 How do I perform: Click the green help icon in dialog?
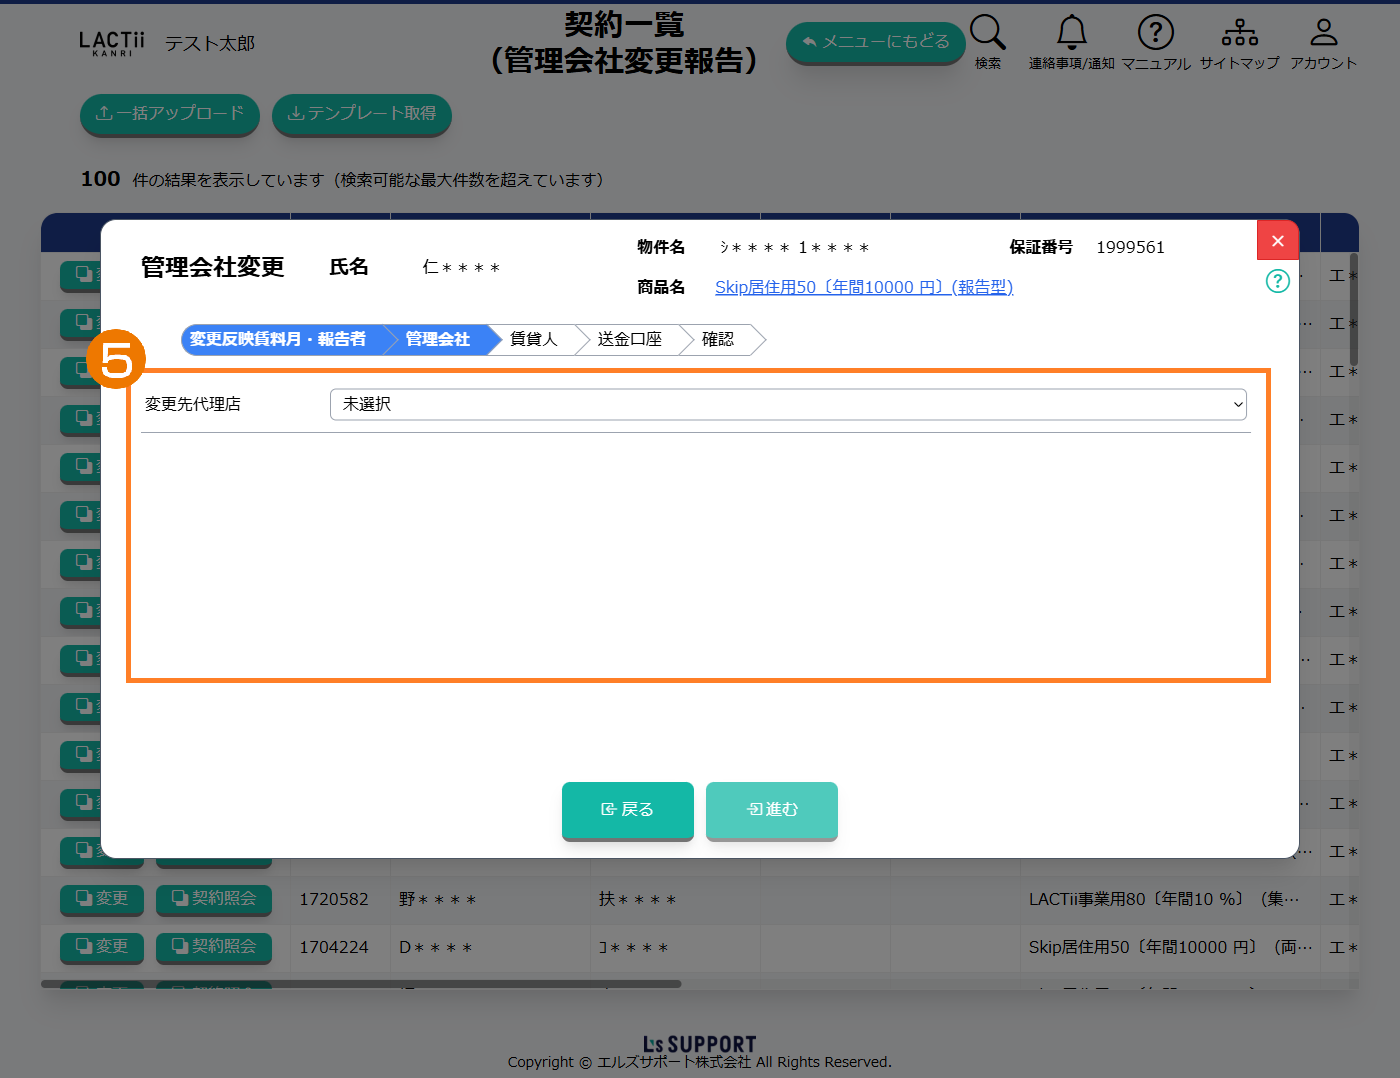tap(1277, 281)
